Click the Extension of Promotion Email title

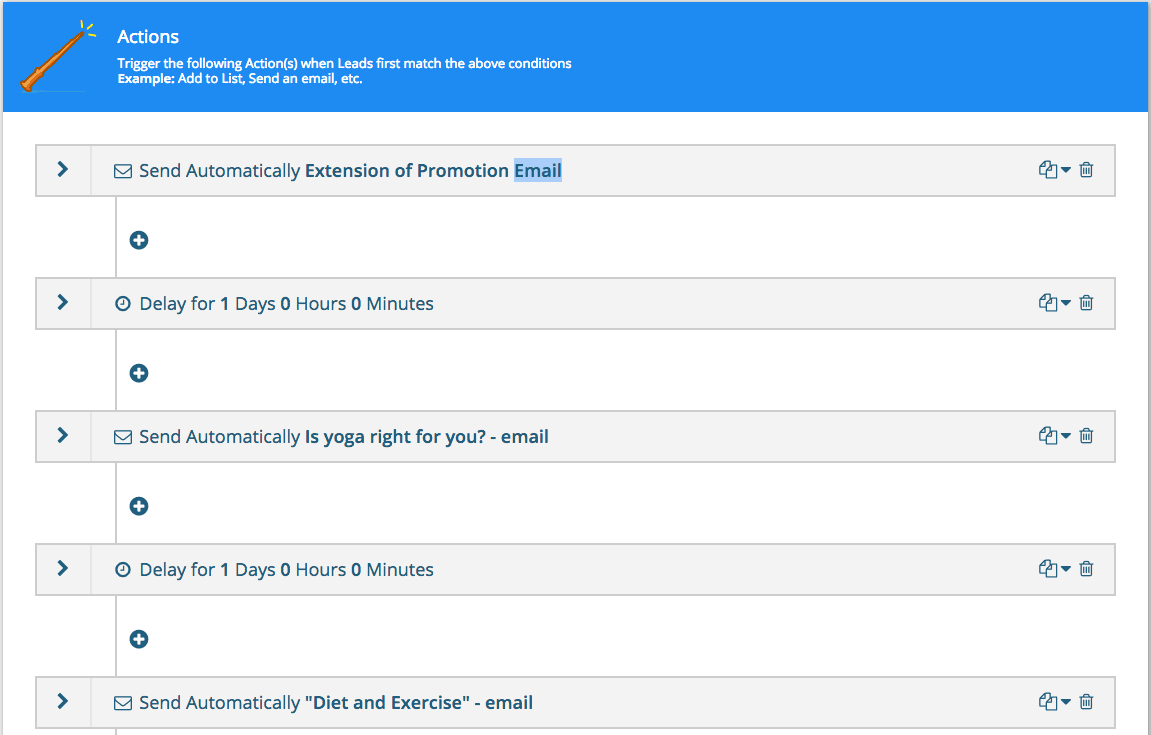(x=432, y=171)
